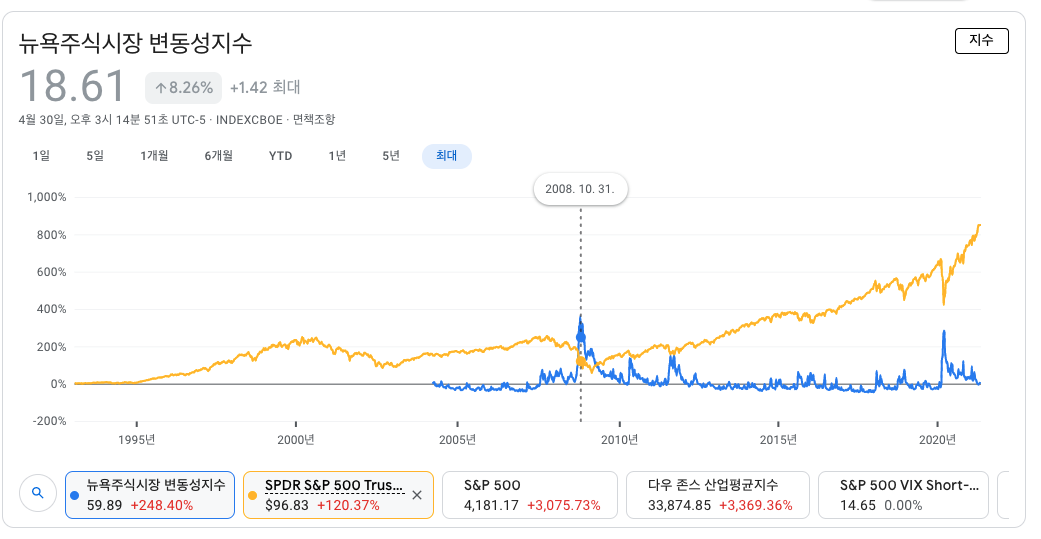Click the +248.40% volatility index value

[x=161, y=505]
